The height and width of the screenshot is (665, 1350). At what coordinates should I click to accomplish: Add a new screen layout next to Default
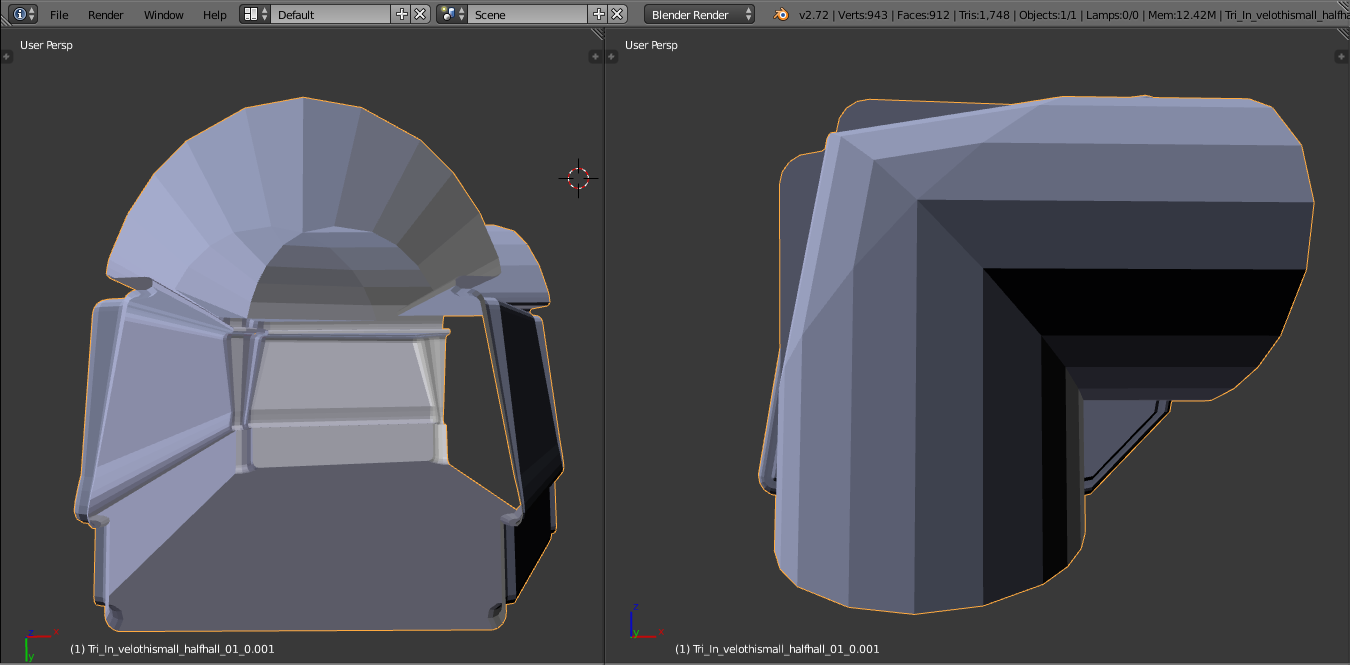tap(402, 14)
